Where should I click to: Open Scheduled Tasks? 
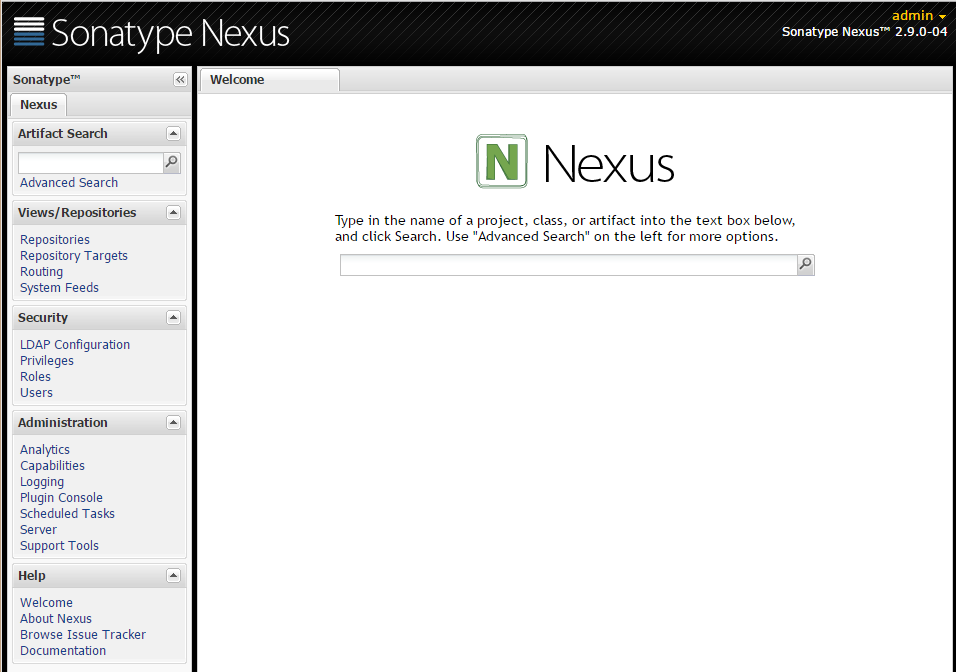(x=67, y=513)
